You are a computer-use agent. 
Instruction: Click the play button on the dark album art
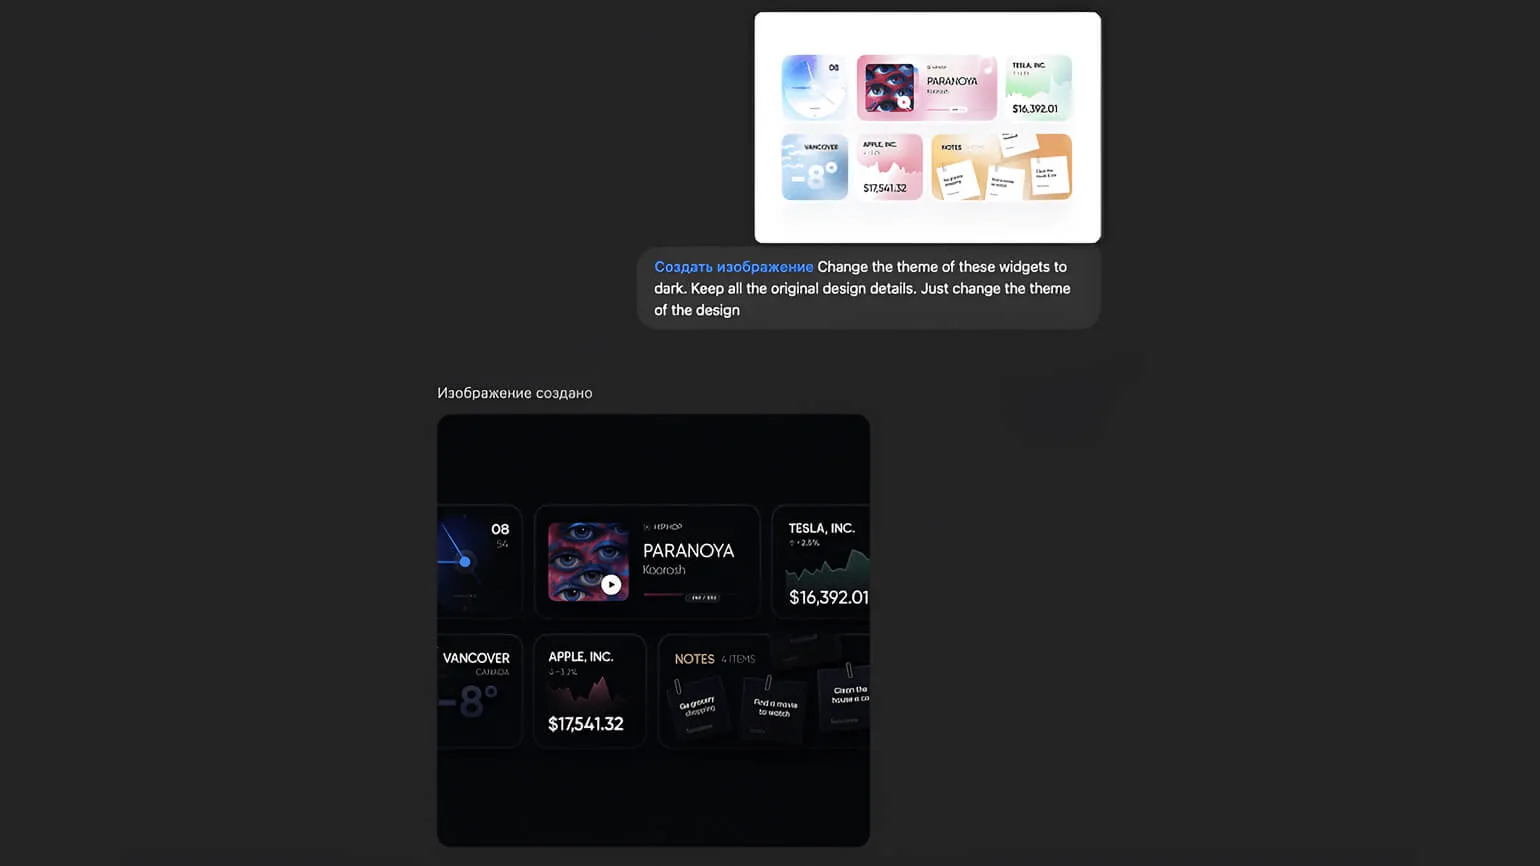611,585
